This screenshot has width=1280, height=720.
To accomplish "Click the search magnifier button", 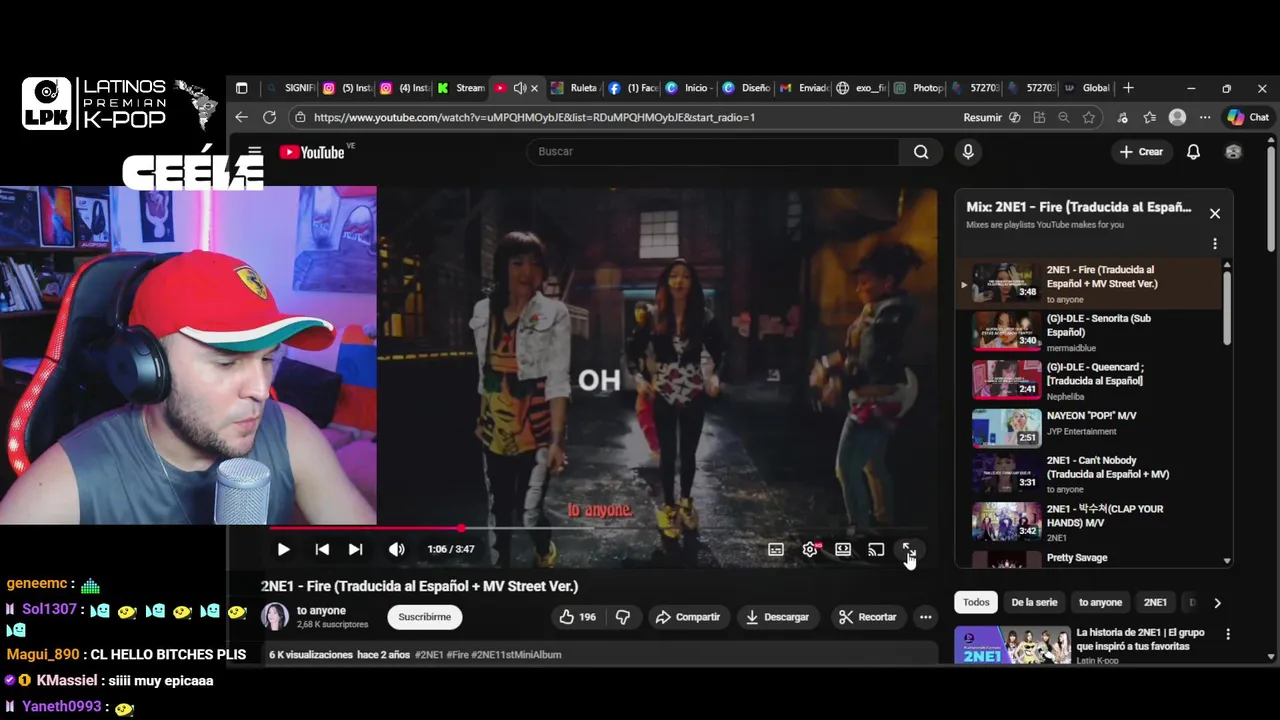I will (x=921, y=152).
